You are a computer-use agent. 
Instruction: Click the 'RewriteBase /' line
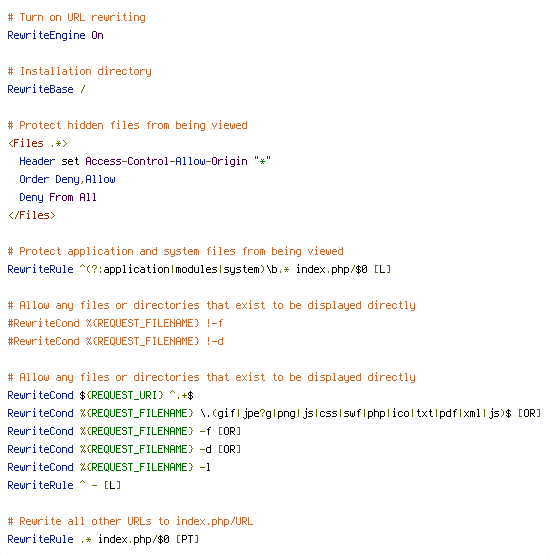46,89
